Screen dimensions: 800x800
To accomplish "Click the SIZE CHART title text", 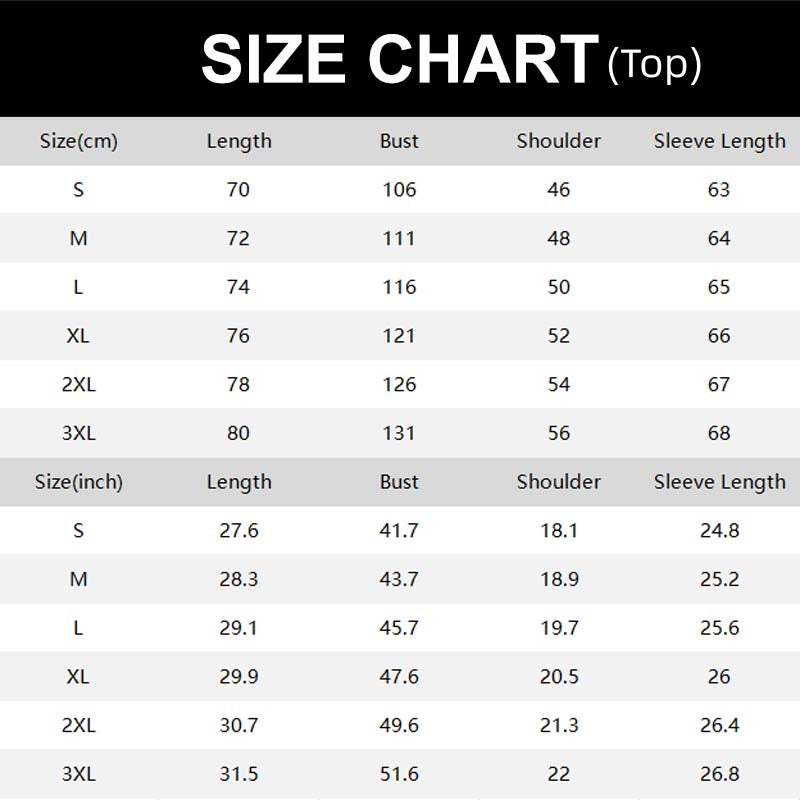I will point(400,60).
